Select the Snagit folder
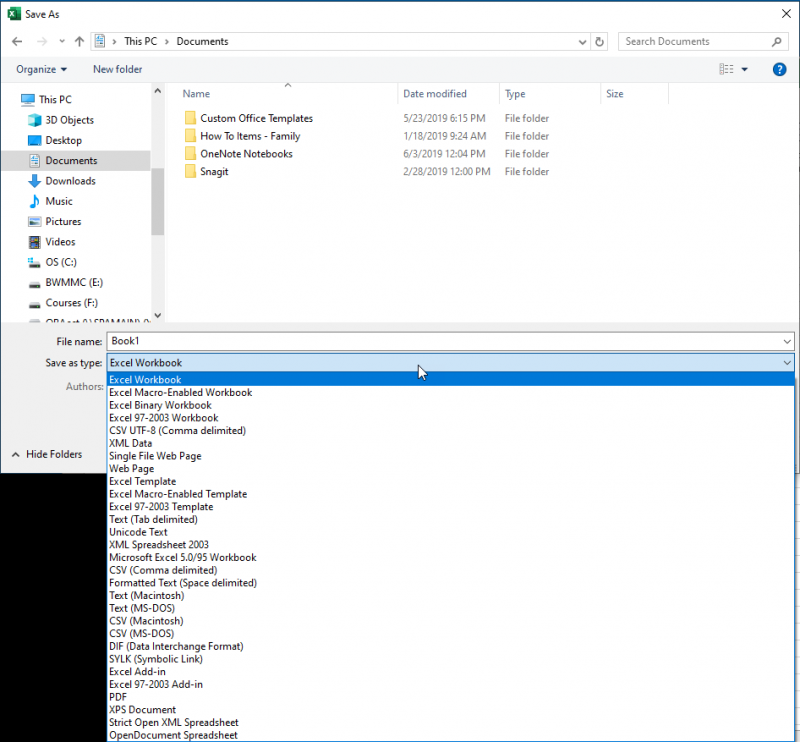The height and width of the screenshot is (742, 800). (214, 172)
